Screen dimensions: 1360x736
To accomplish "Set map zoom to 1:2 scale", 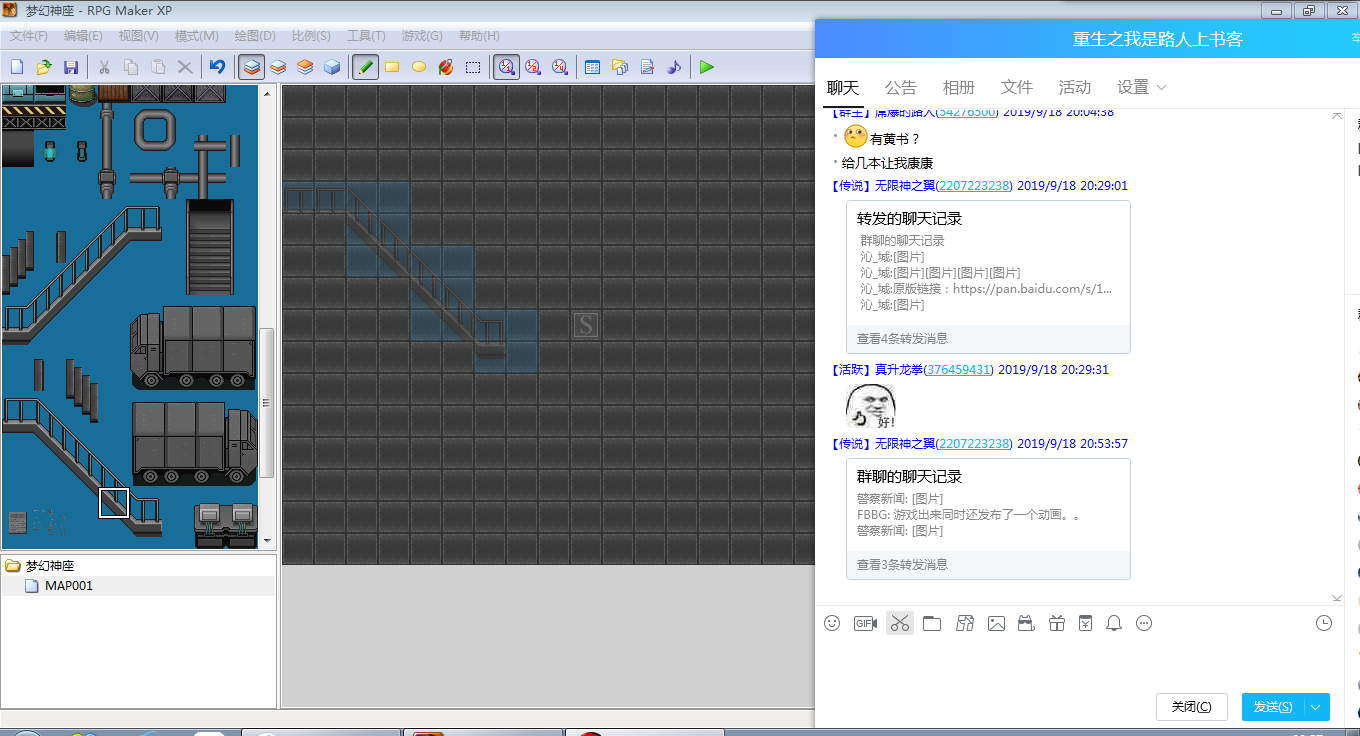I will pos(533,67).
